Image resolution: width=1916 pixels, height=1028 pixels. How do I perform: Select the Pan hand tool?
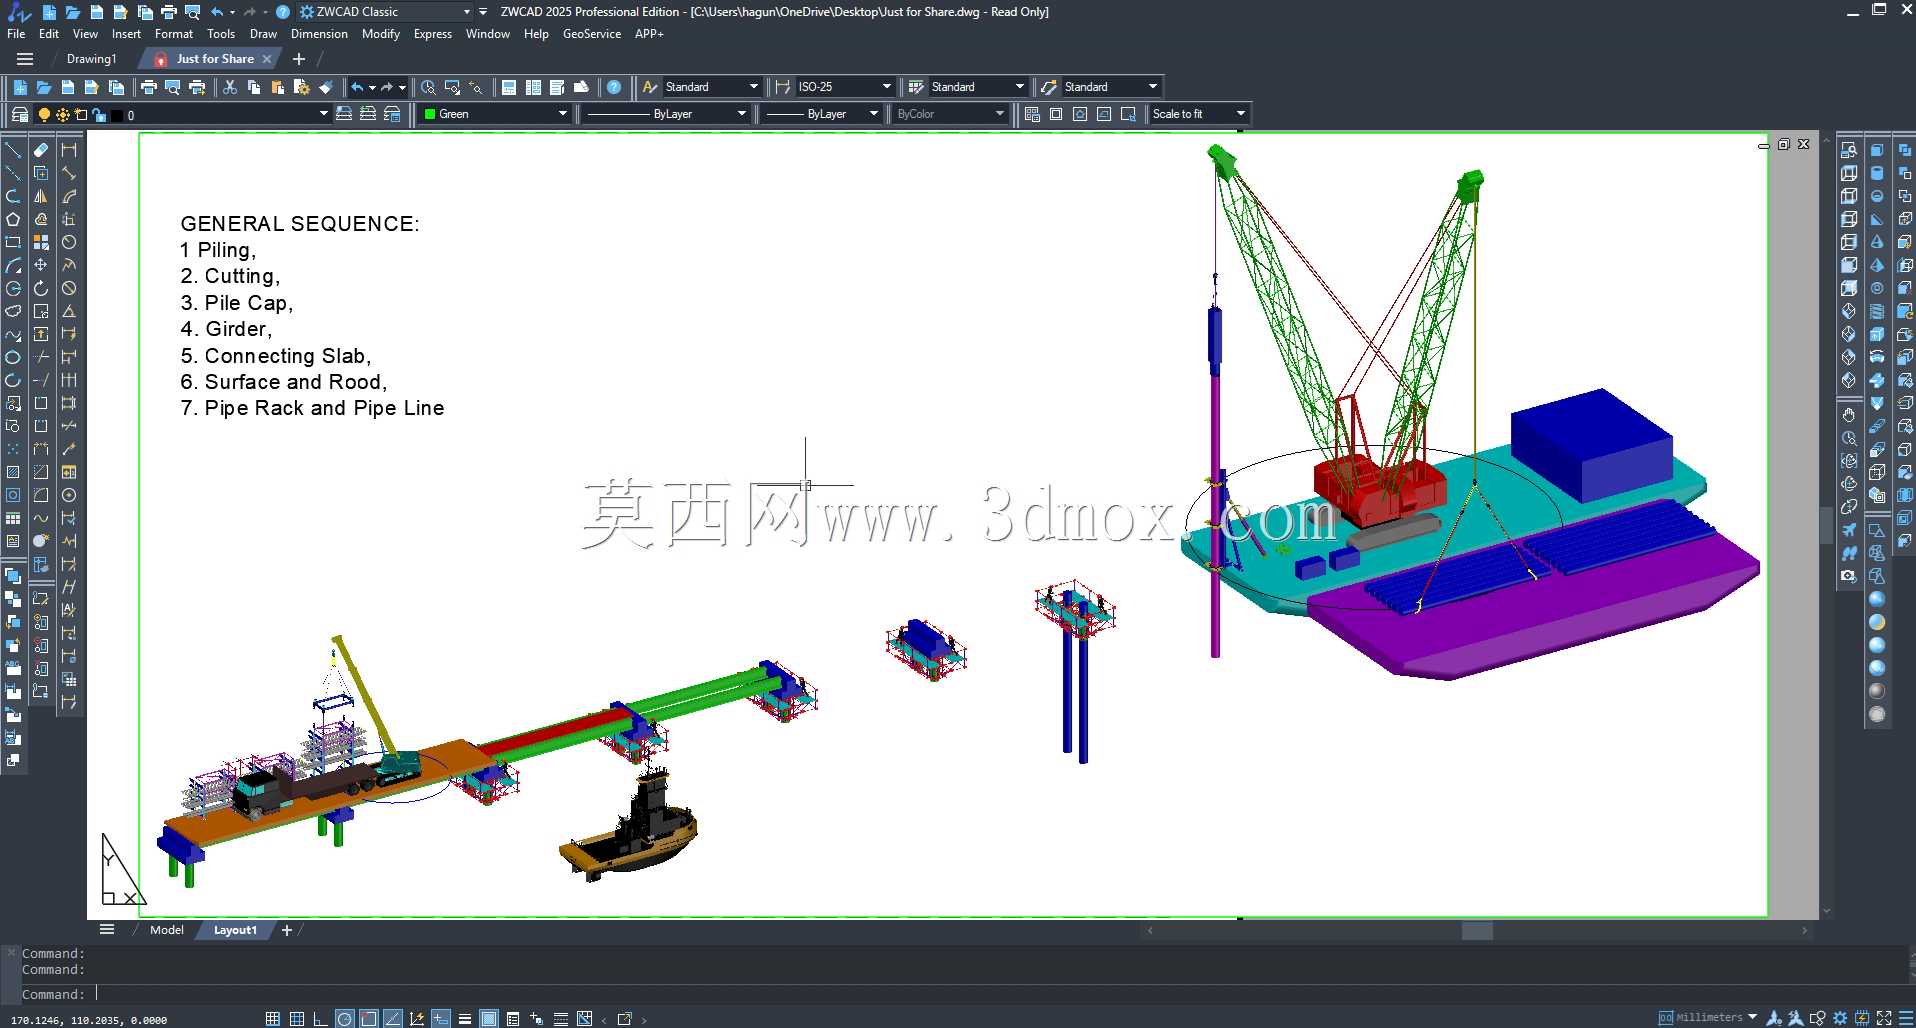tap(1849, 415)
